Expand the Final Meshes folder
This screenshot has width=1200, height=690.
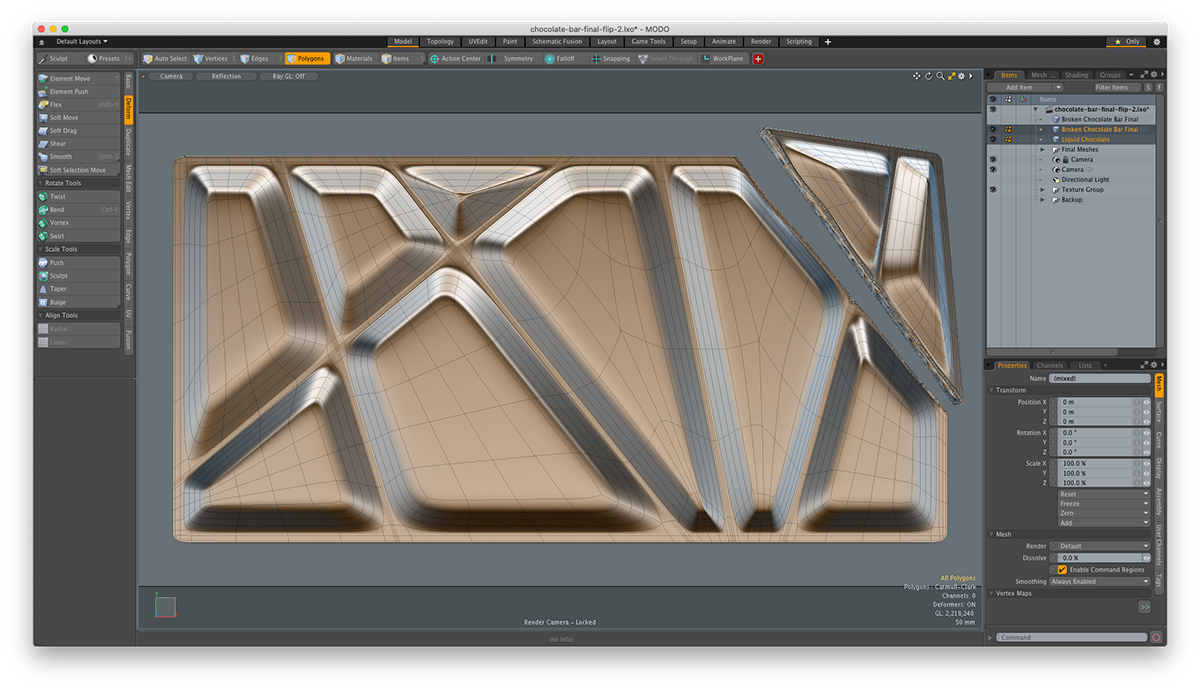coord(1042,150)
